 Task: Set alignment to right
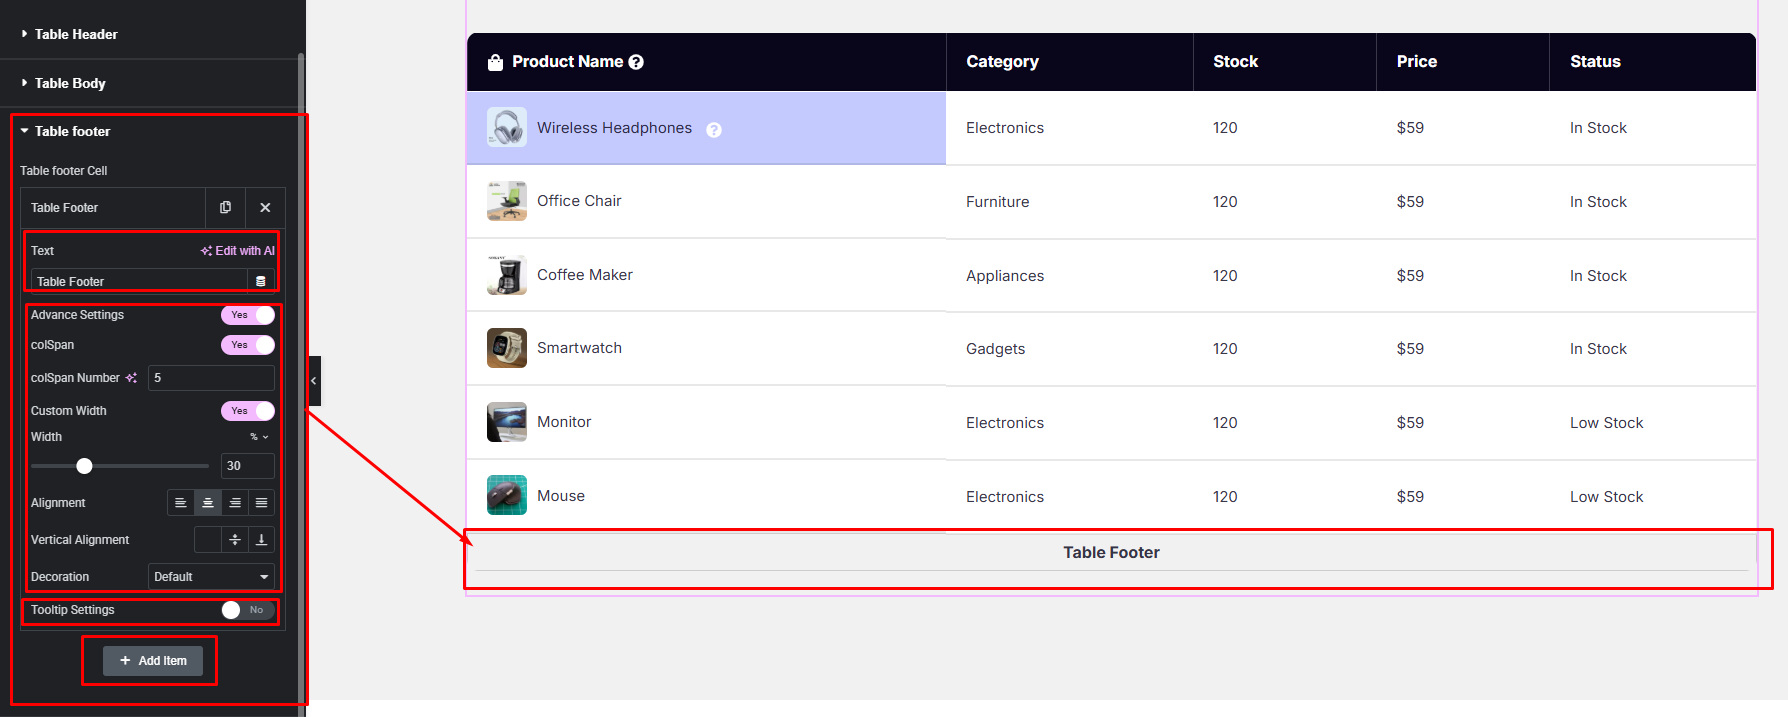(x=235, y=503)
